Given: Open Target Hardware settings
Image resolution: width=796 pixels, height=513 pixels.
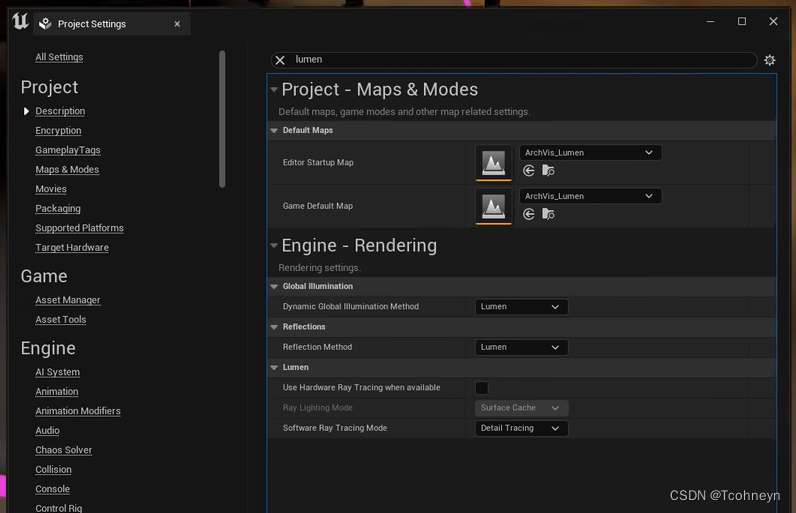Looking at the screenshot, I should point(72,248).
